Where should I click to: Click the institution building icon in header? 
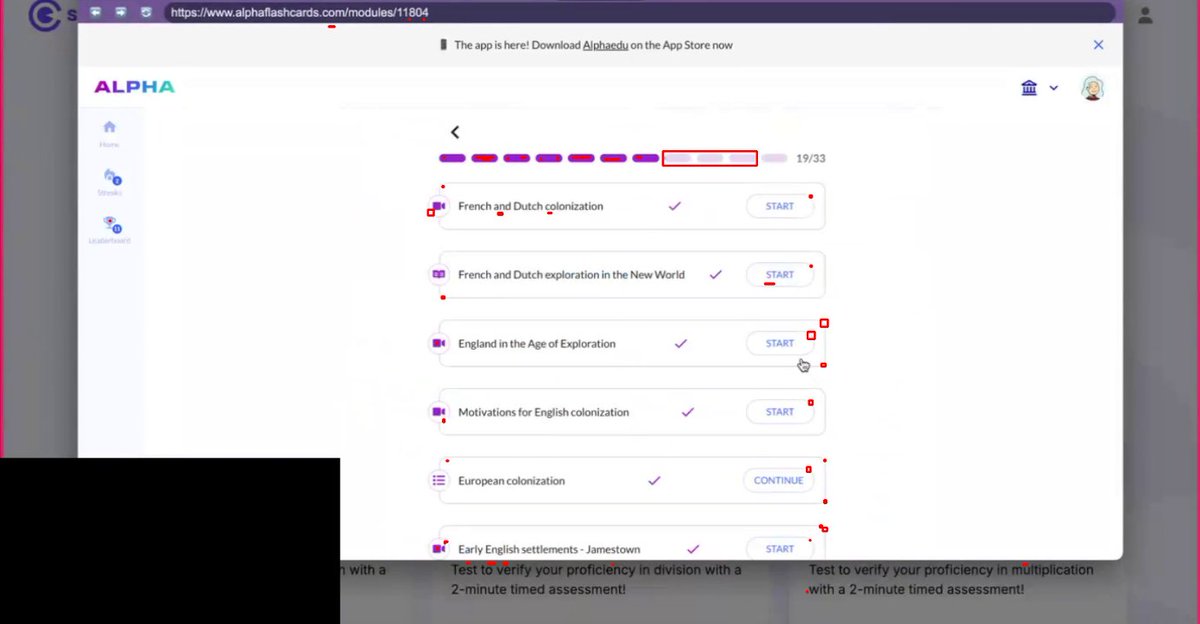[1029, 88]
